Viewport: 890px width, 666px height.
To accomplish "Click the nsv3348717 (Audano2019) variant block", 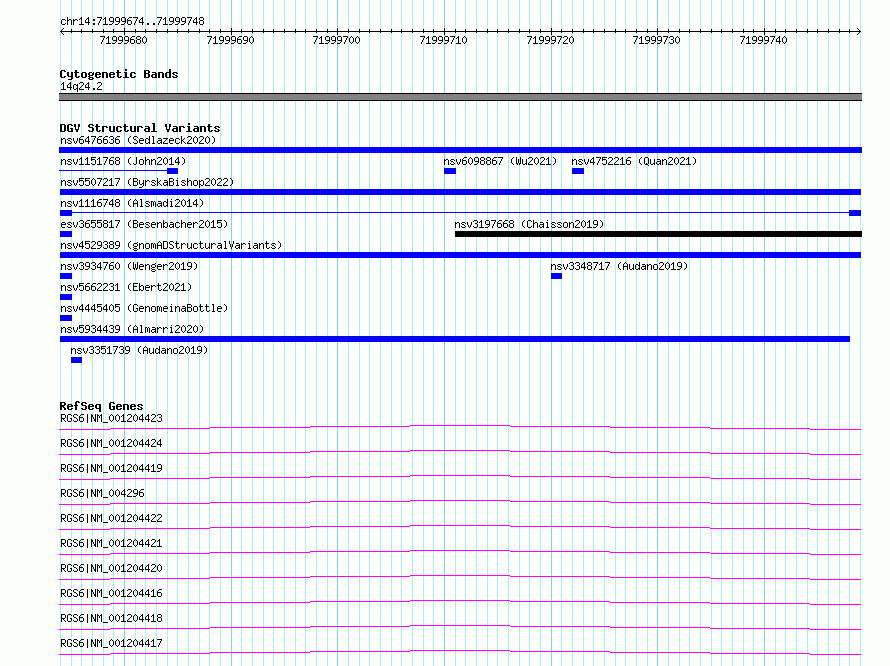I will [556, 276].
